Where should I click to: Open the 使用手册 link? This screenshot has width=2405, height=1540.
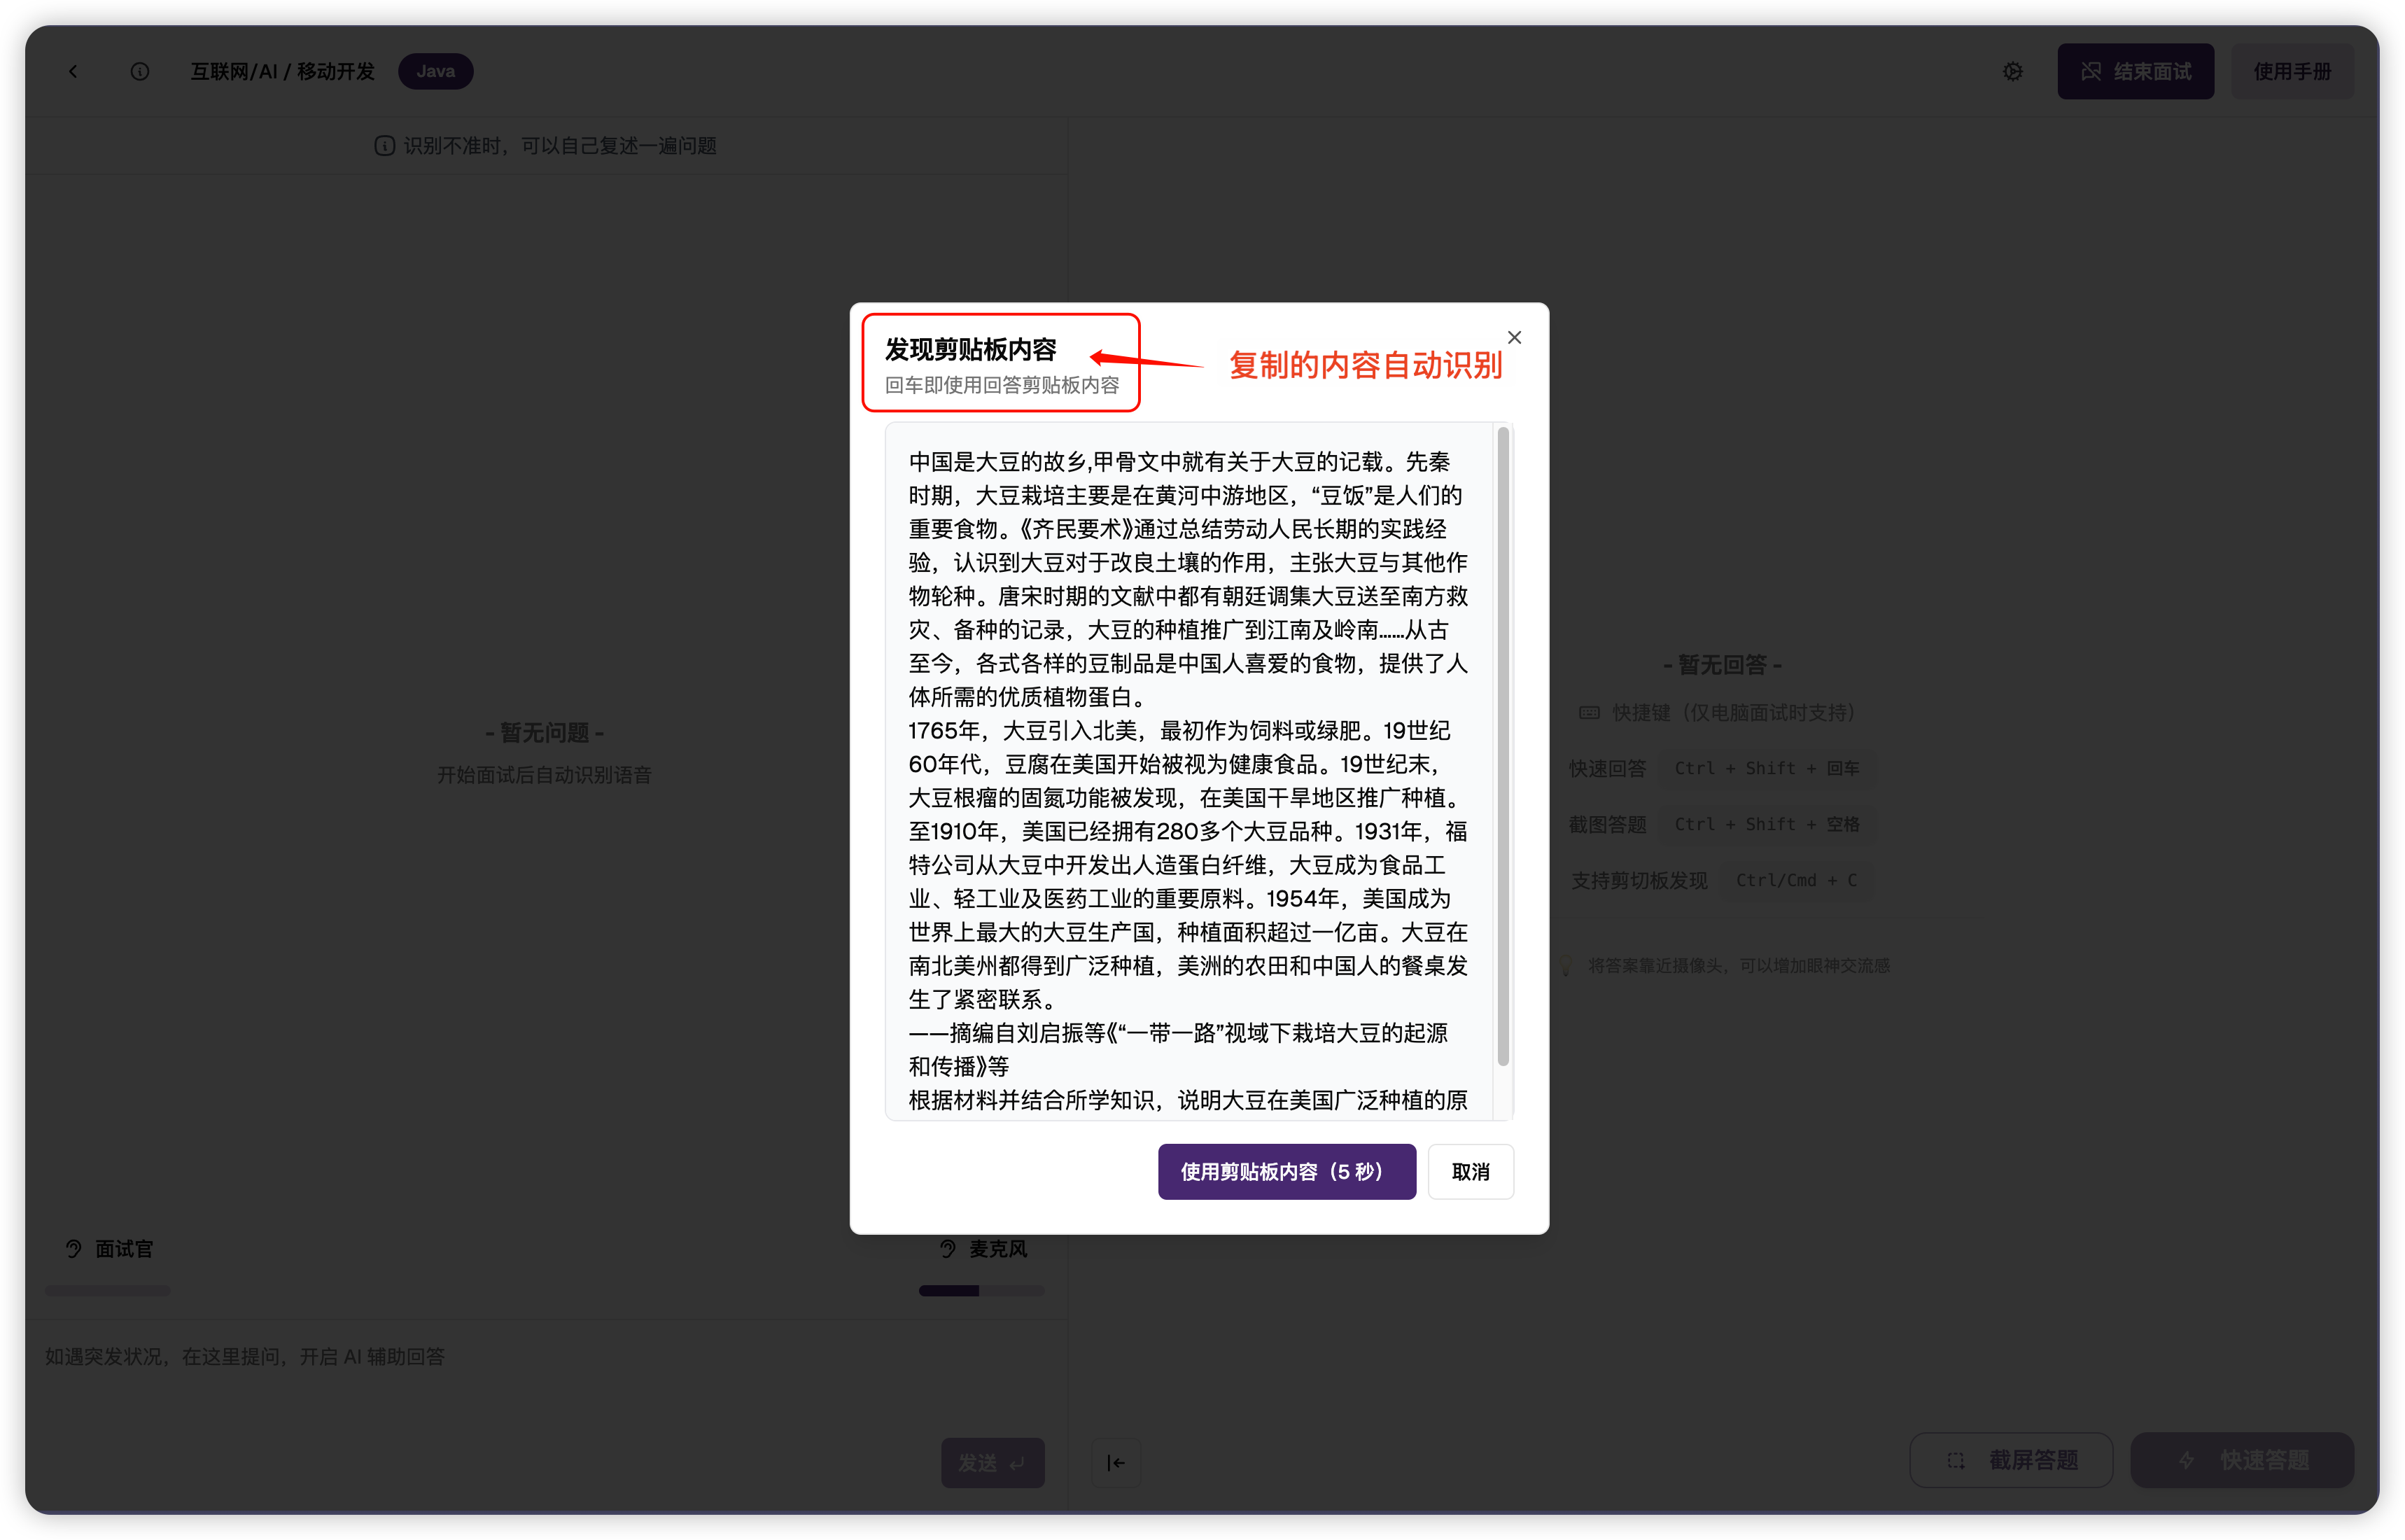click(2291, 71)
